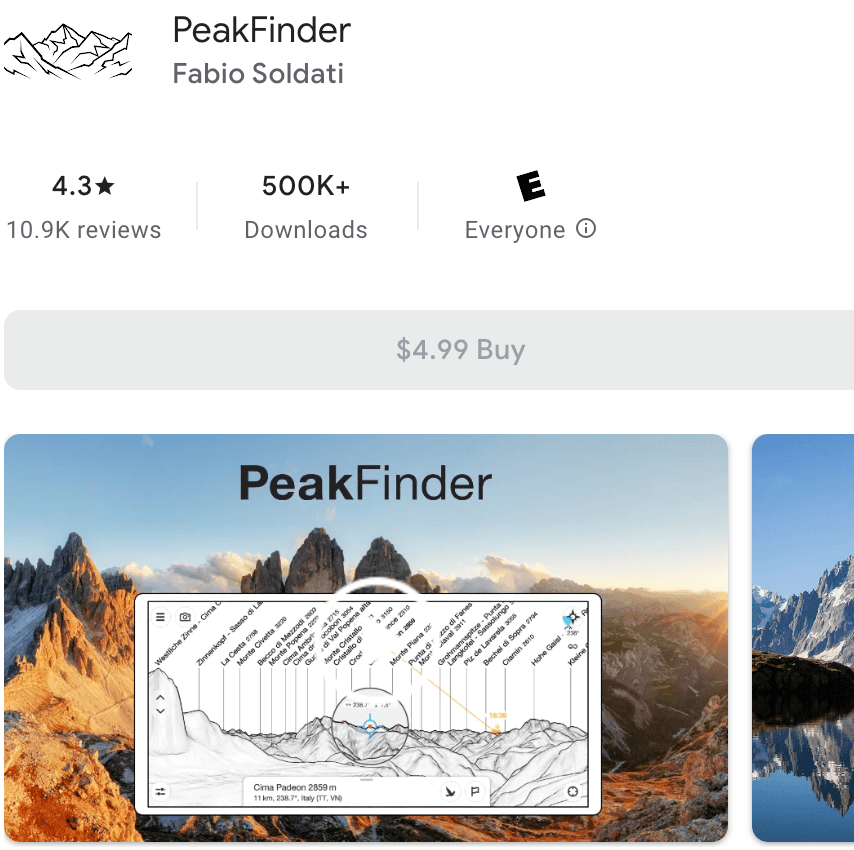Open the second screenshot with lake reflection
Viewport: 854px width, 850px height.
[x=803, y=638]
